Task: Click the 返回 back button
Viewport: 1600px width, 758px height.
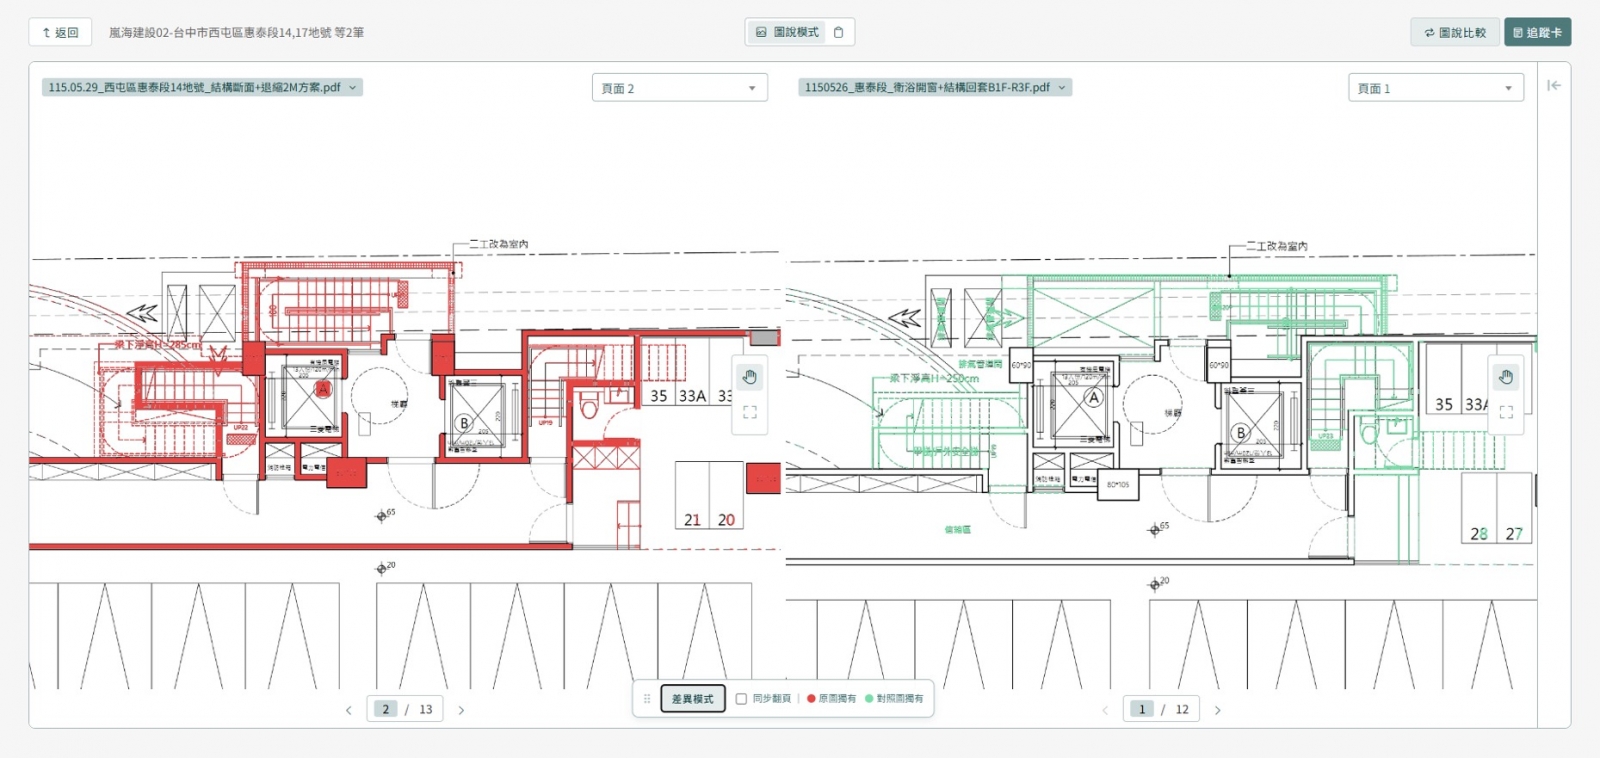Action: tap(60, 32)
